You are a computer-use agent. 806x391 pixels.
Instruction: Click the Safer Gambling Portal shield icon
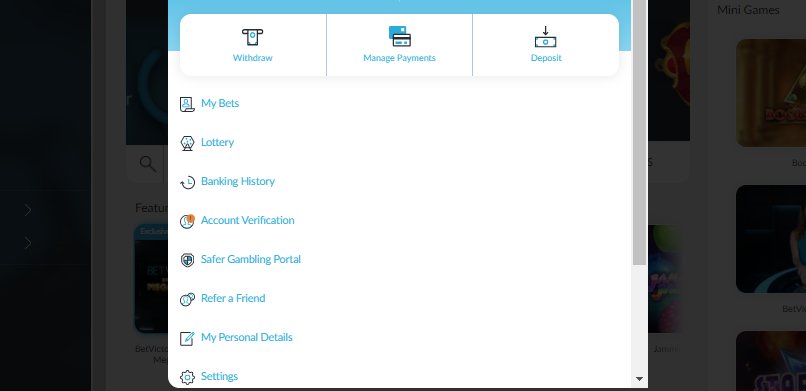(187, 260)
